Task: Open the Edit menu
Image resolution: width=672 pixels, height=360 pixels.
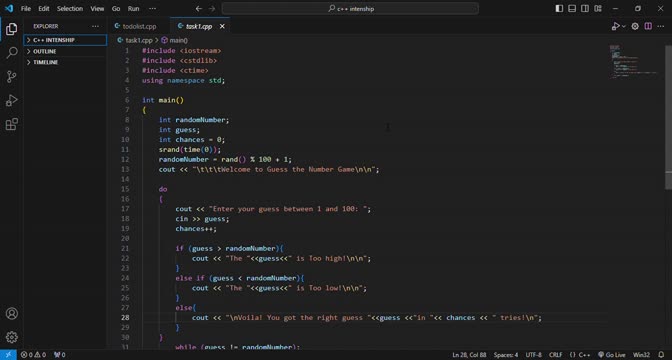Action: coord(44,9)
